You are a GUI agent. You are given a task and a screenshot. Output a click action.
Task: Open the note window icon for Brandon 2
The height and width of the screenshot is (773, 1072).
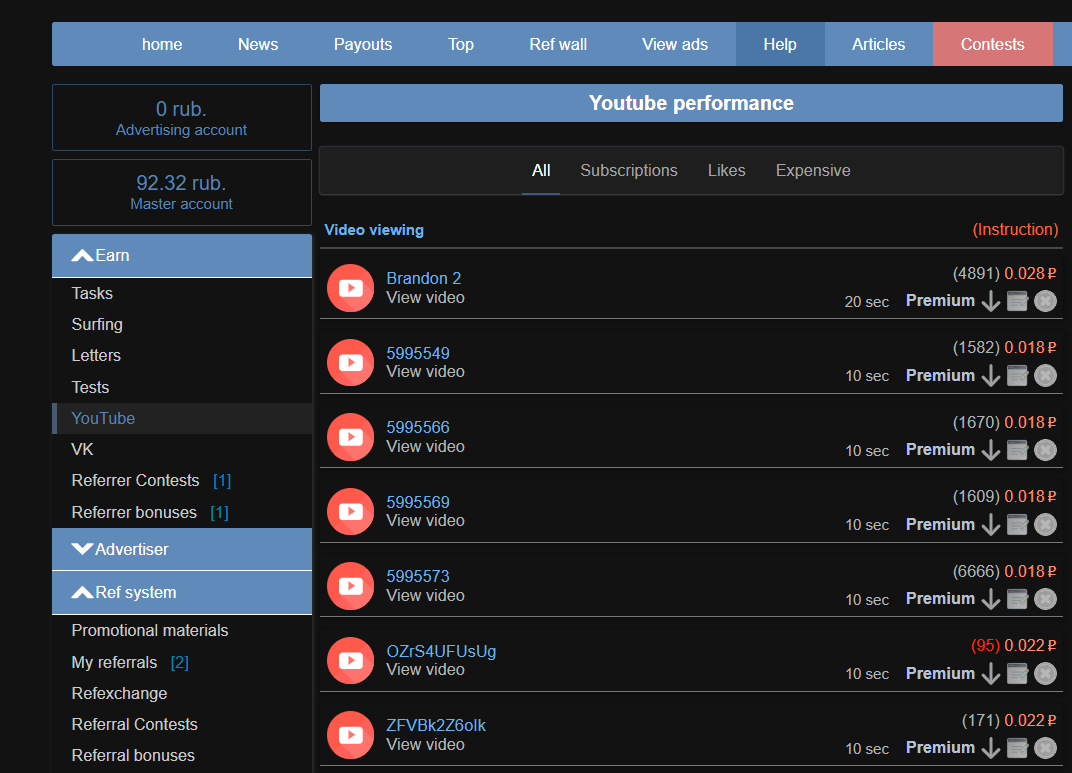coord(1017,301)
